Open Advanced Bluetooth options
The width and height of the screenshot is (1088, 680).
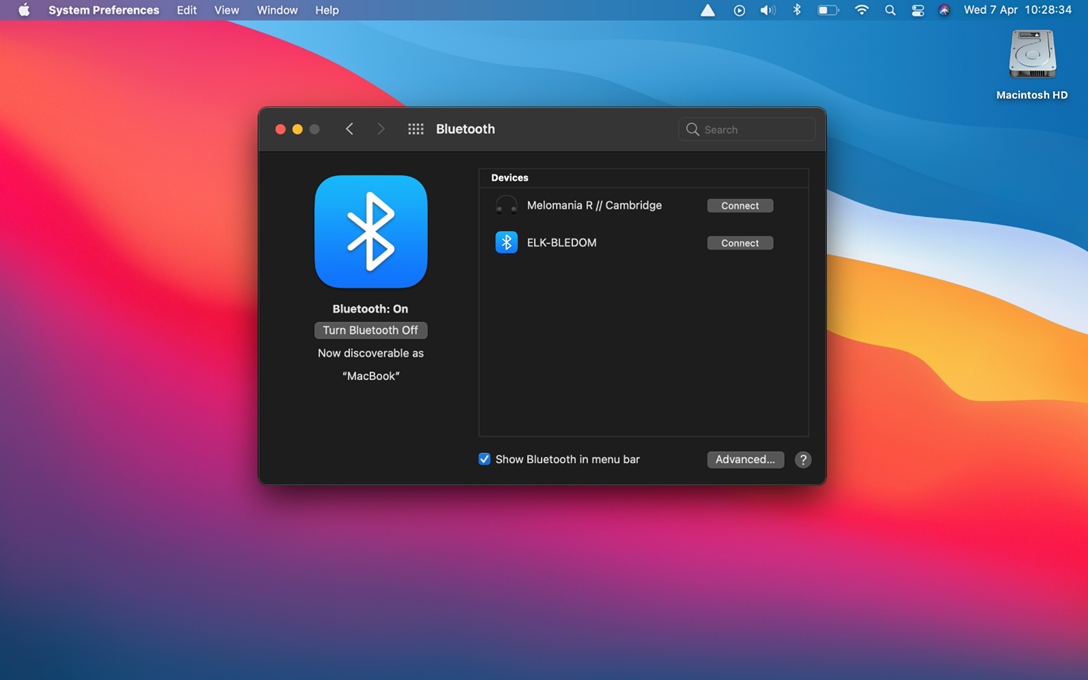point(745,460)
